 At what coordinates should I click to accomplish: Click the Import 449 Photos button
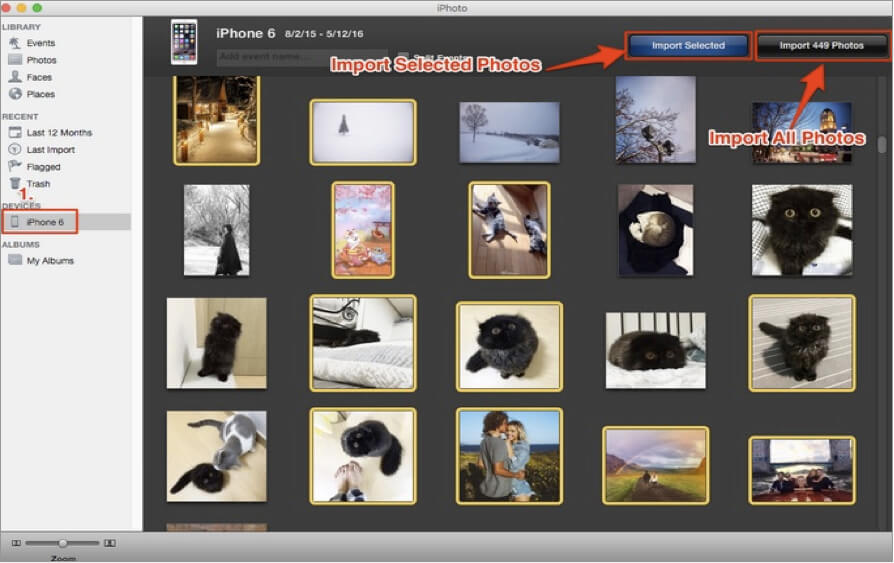pyautogui.click(x=821, y=46)
